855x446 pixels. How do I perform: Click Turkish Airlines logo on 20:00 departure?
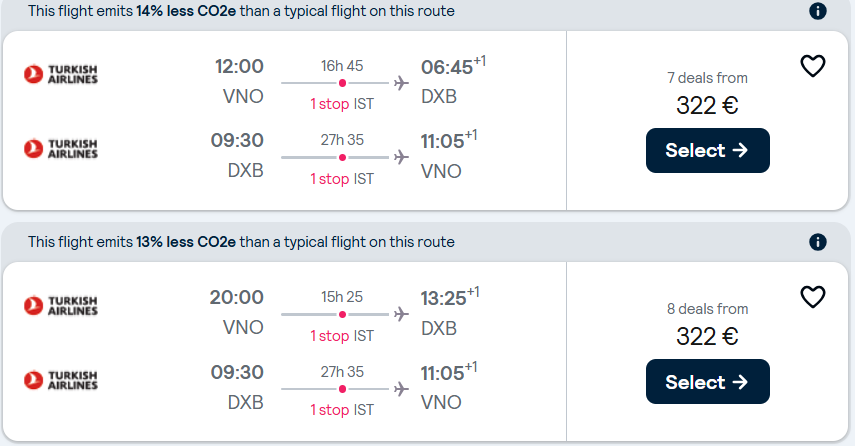point(61,305)
